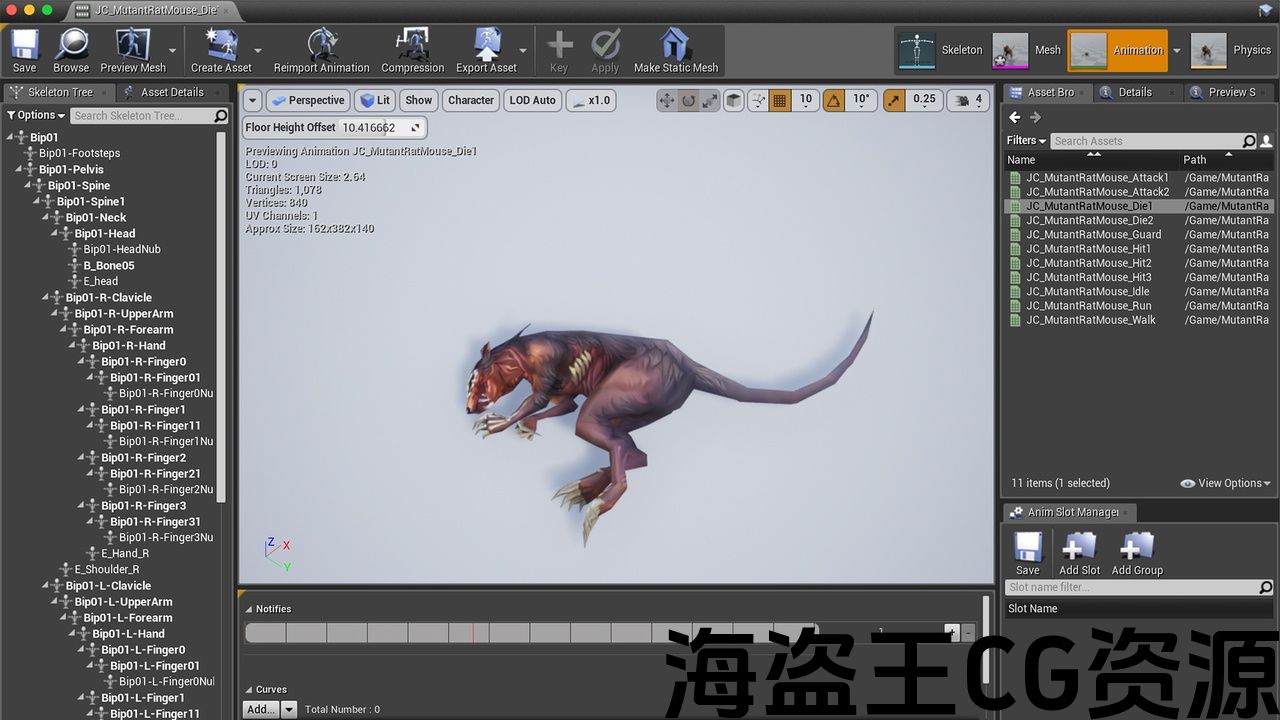Open the Filters dropdown in Asset Browser
1280x720 pixels.
click(1026, 141)
